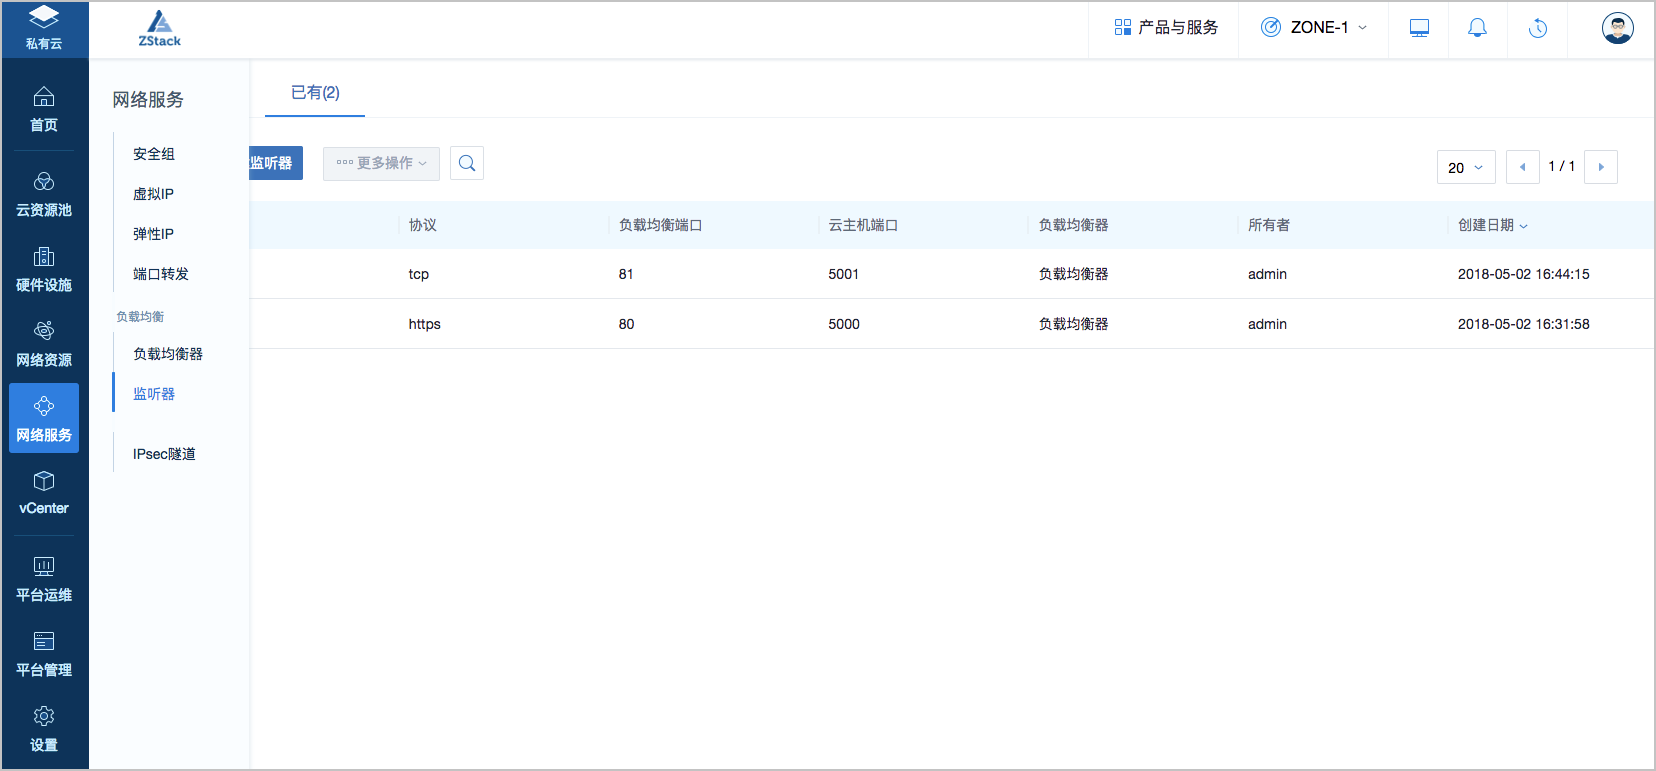
Task: Open the history clock icon in header
Action: click(x=1538, y=28)
